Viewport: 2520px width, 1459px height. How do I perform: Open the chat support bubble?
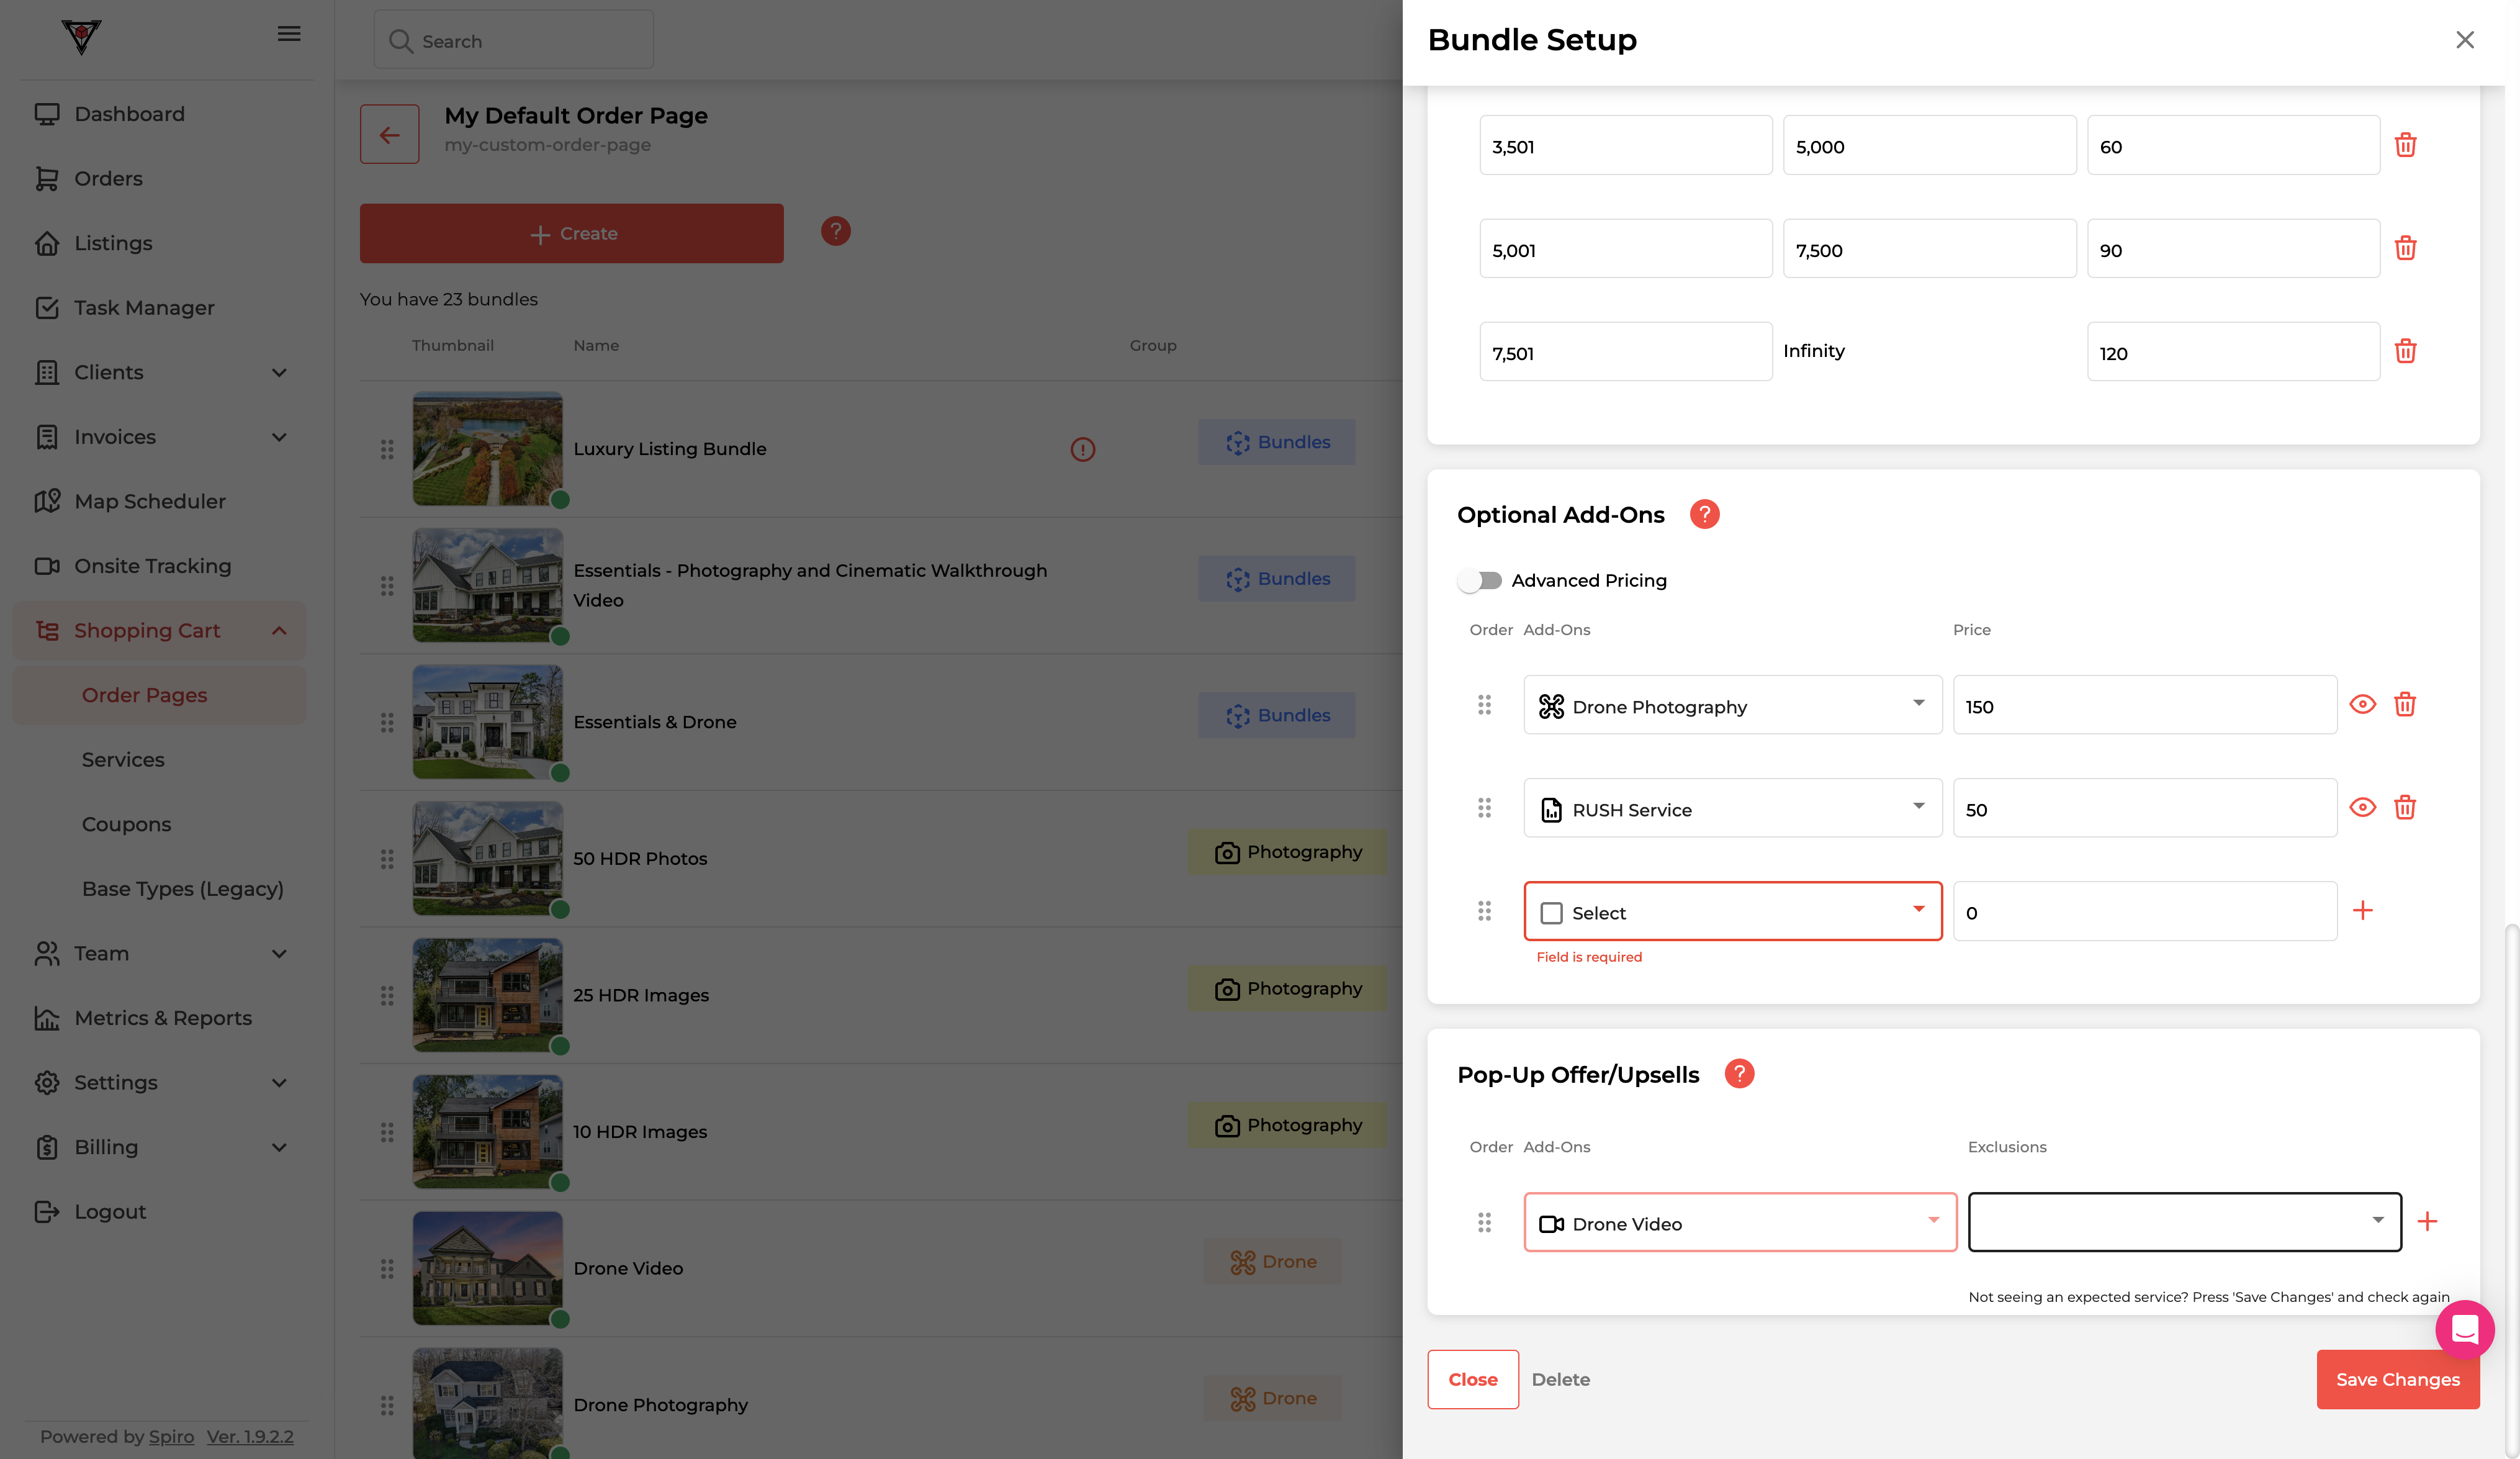tap(2464, 1329)
